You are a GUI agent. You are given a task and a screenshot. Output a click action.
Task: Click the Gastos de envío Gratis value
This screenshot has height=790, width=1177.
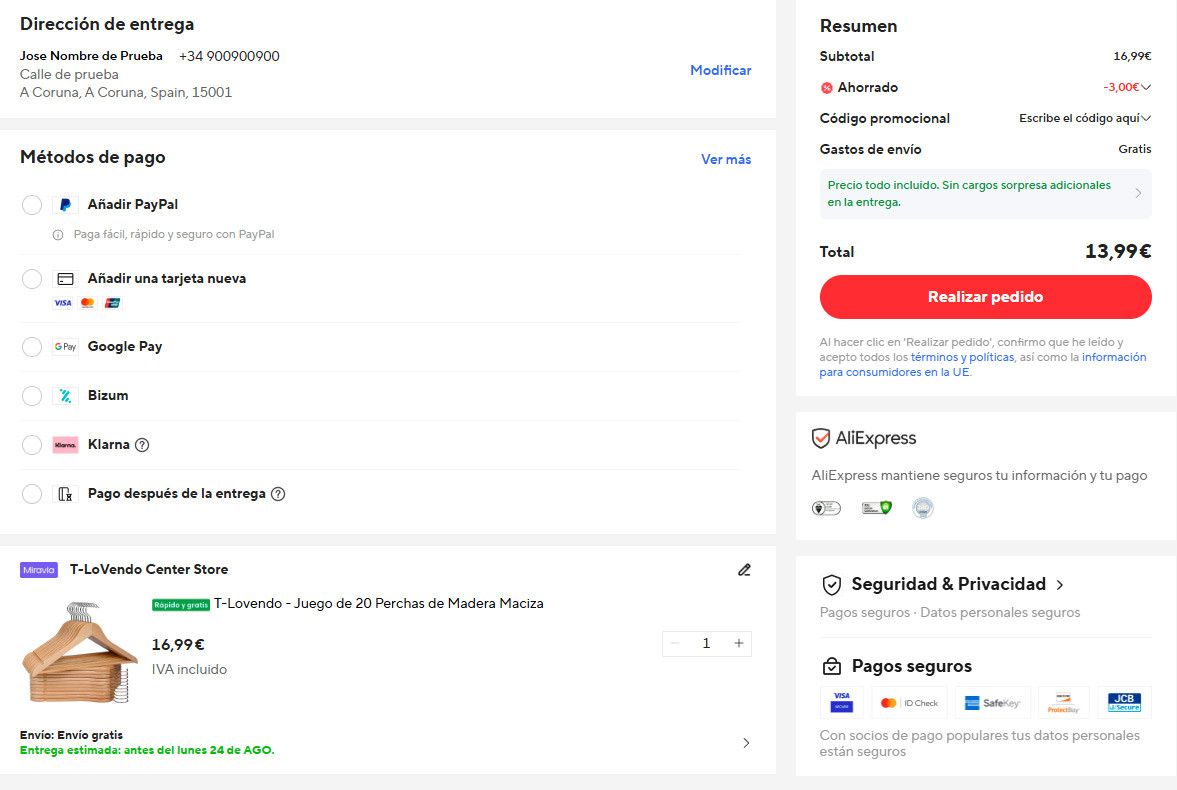coord(1134,149)
